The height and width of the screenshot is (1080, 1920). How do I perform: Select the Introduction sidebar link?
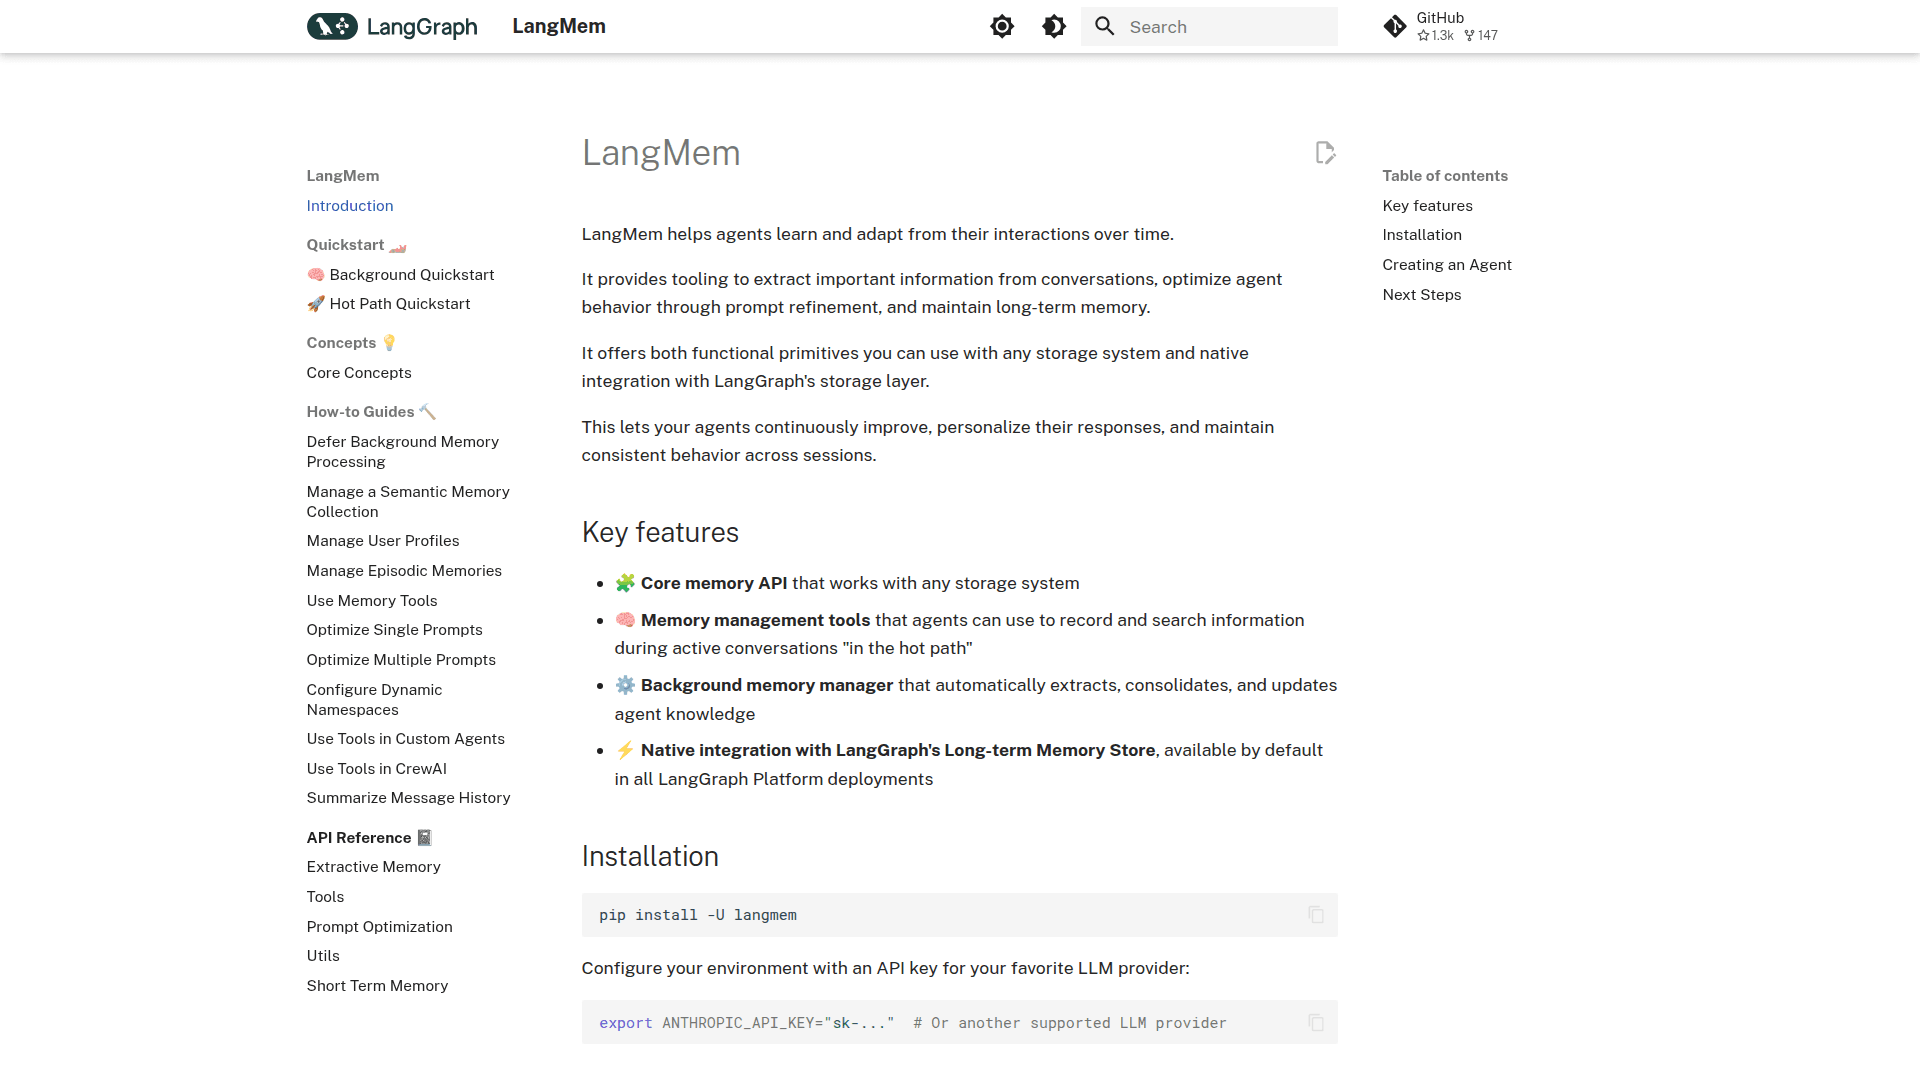(350, 206)
